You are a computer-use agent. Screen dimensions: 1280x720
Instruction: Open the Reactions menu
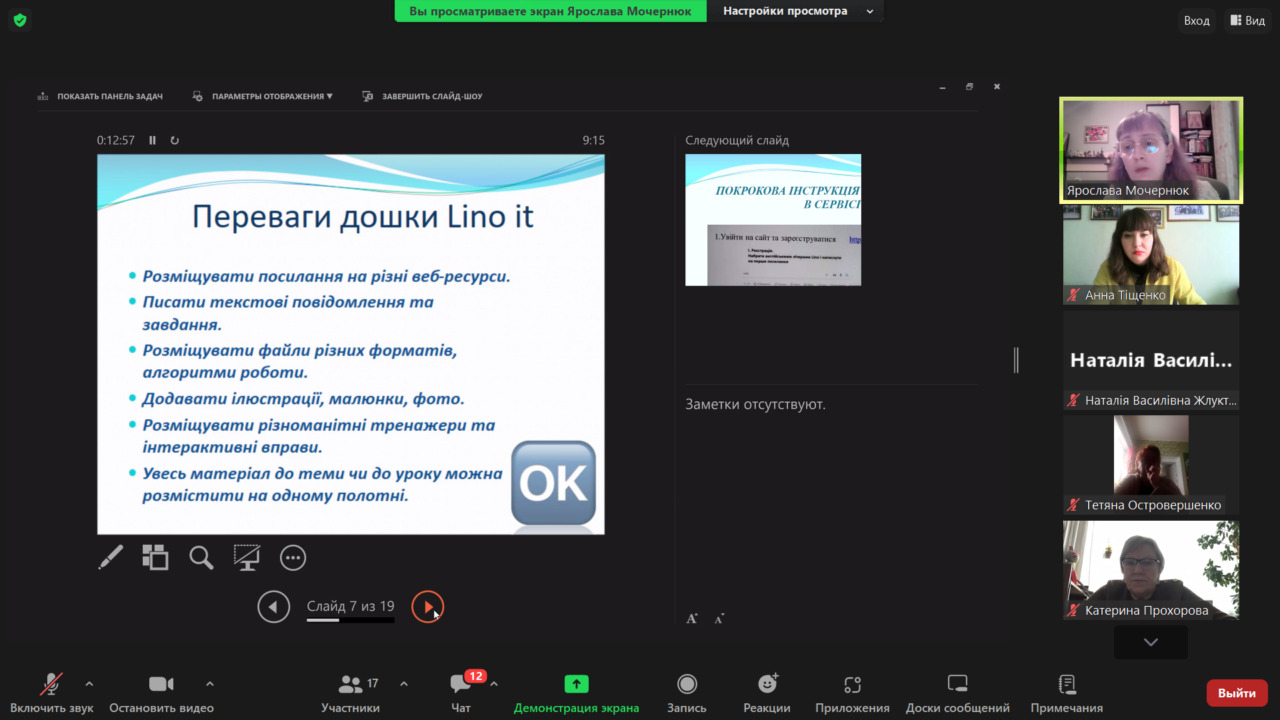point(767,692)
